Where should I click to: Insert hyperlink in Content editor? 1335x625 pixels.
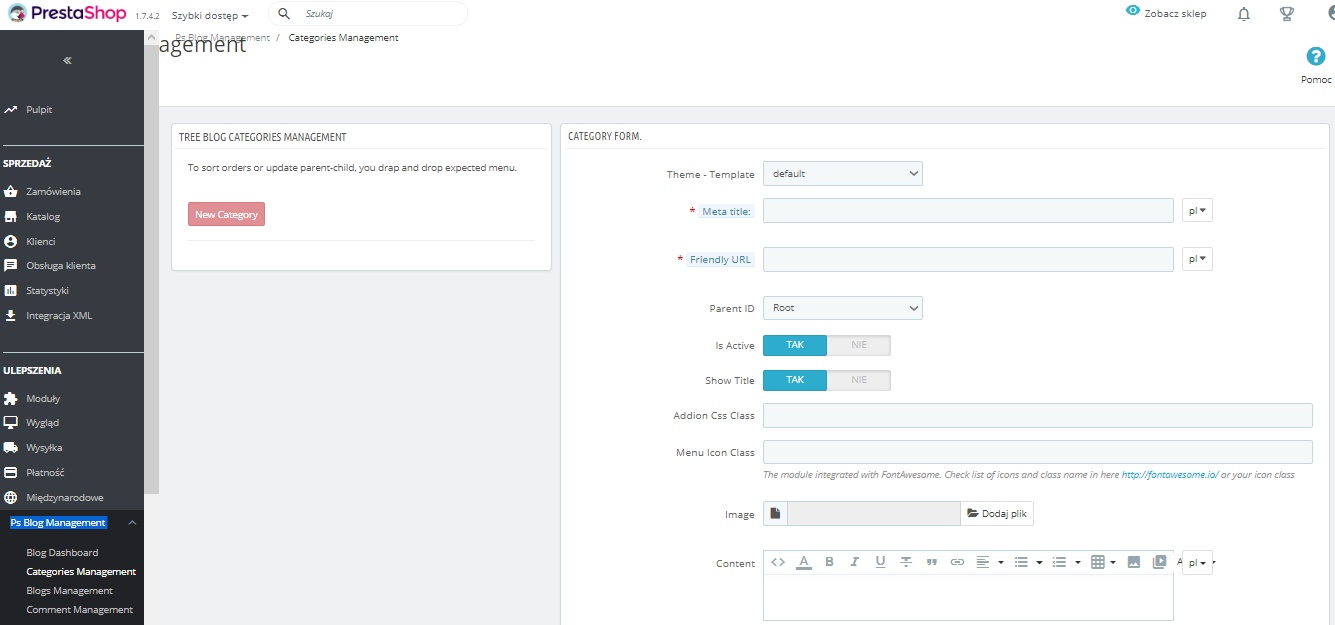[957, 562]
